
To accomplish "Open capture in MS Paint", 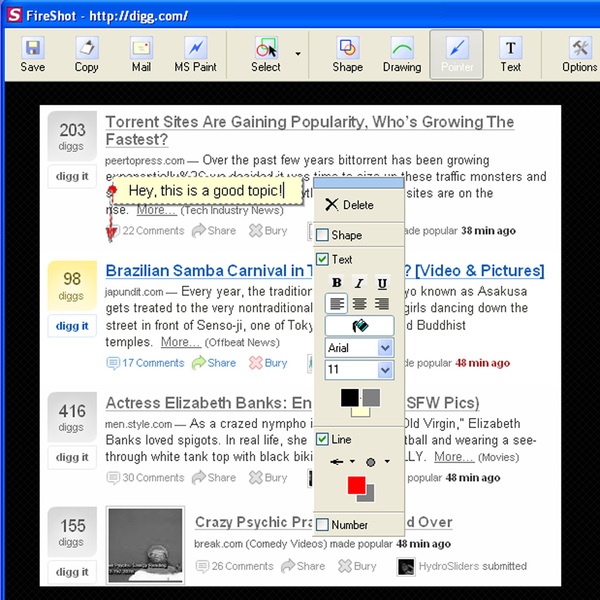I will pyautogui.click(x=196, y=55).
